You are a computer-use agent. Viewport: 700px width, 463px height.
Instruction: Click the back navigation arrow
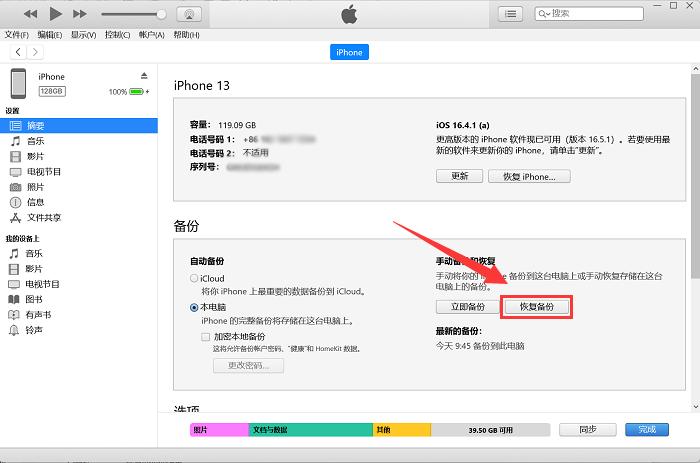point(17,52)
